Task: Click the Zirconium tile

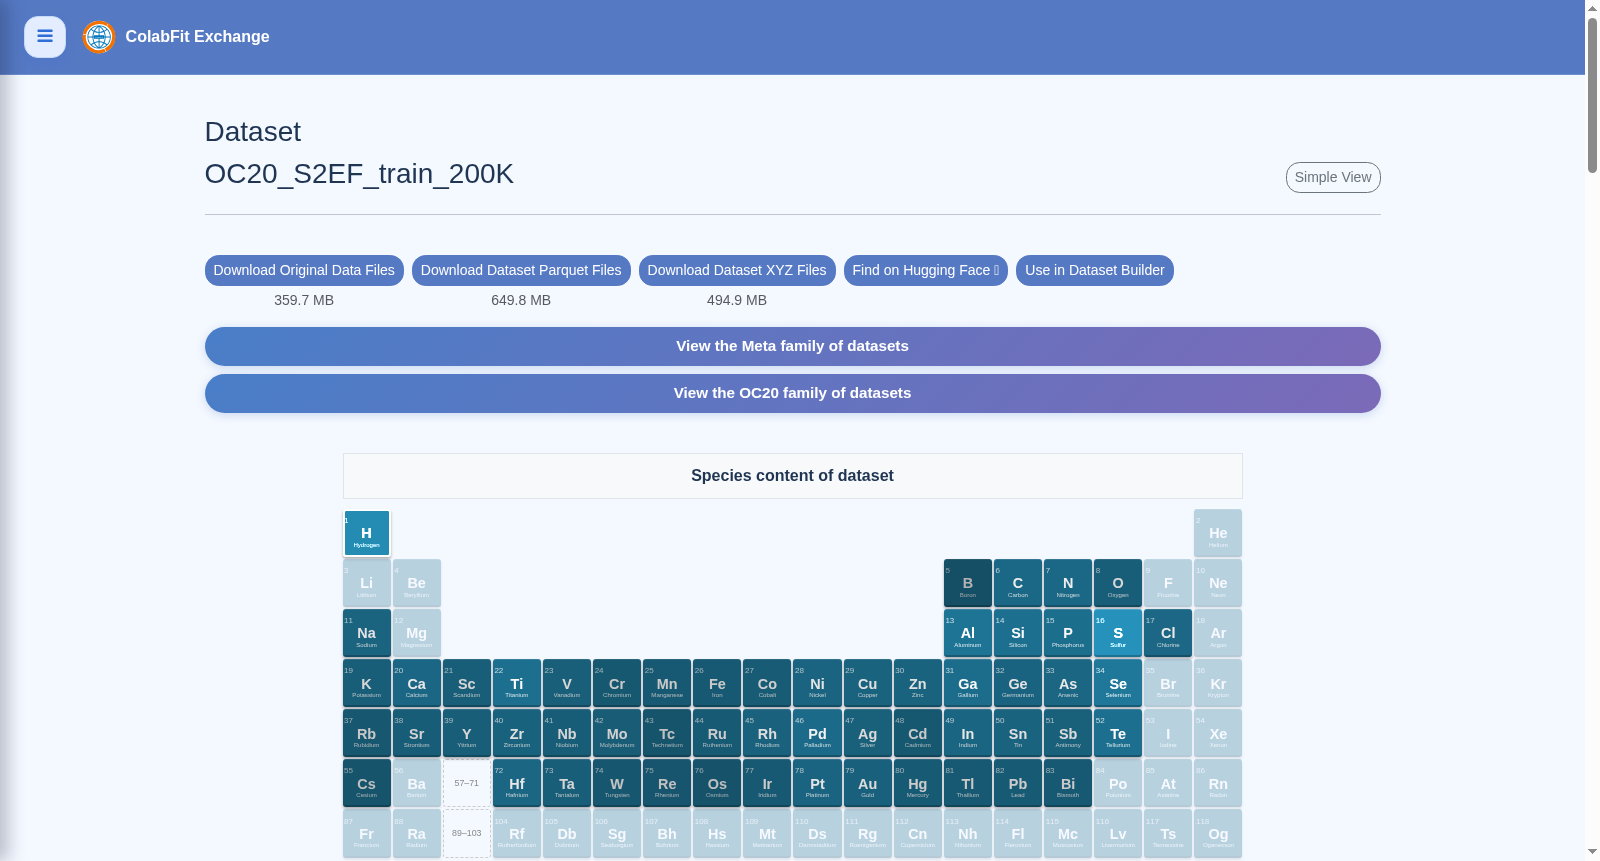Action: click(x=517, y=733)
